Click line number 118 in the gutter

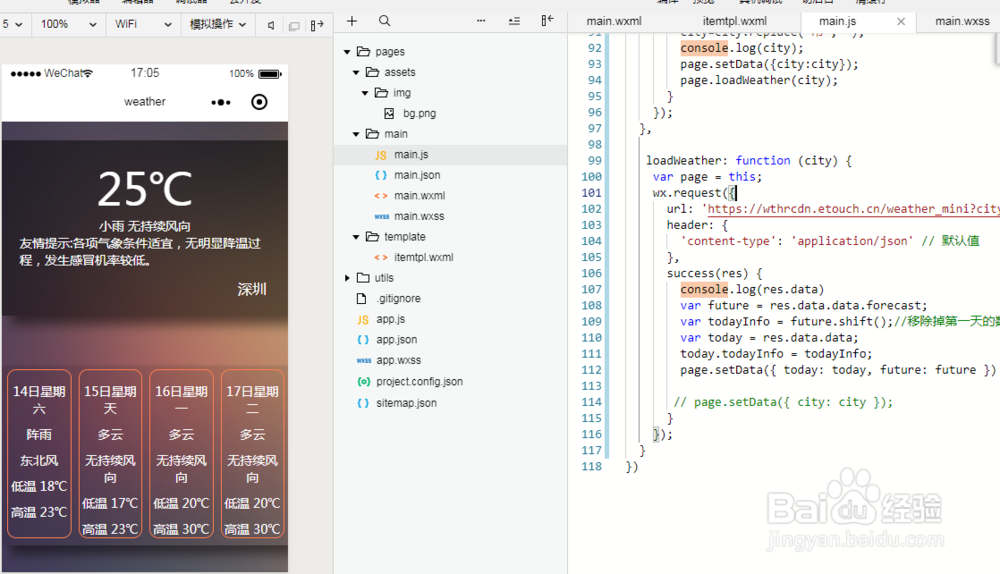coord(591,466)
